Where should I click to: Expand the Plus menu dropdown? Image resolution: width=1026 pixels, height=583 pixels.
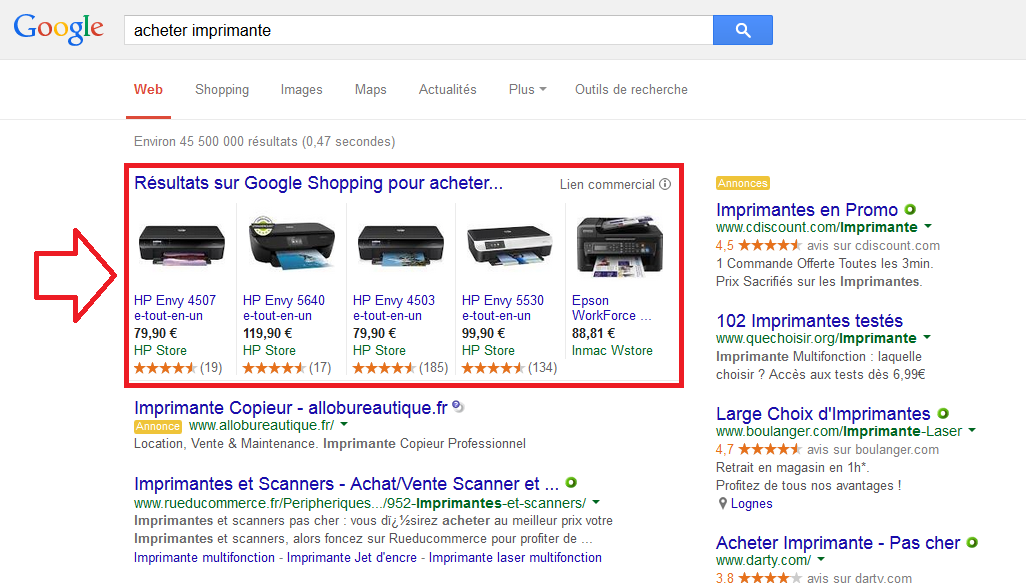point(527,90)
